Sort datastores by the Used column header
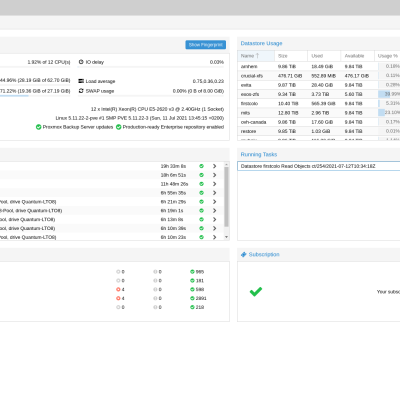 coord(324,56)
